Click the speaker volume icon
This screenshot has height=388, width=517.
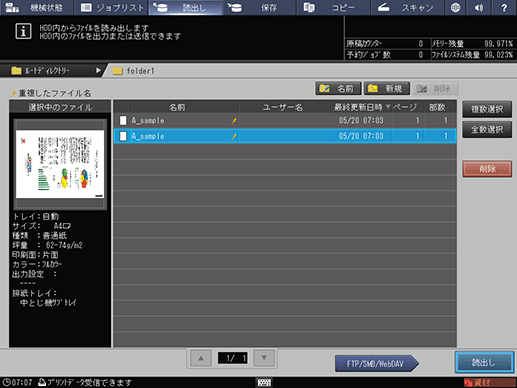coord(479,7)
